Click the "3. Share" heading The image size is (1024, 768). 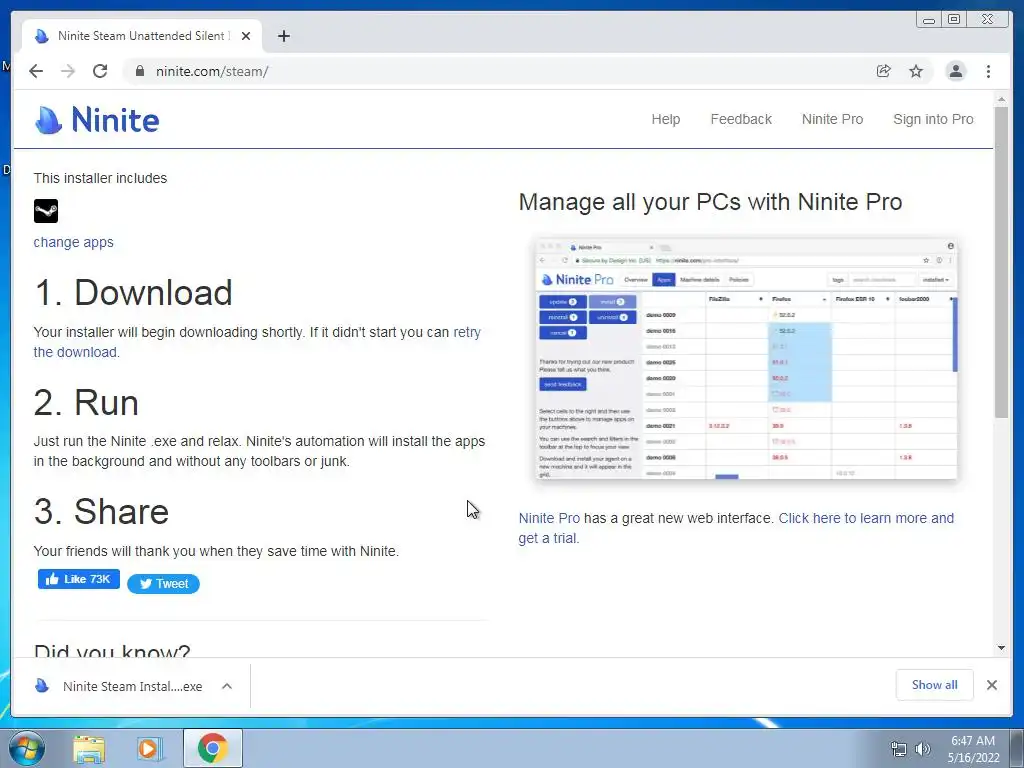click(101, 511)
